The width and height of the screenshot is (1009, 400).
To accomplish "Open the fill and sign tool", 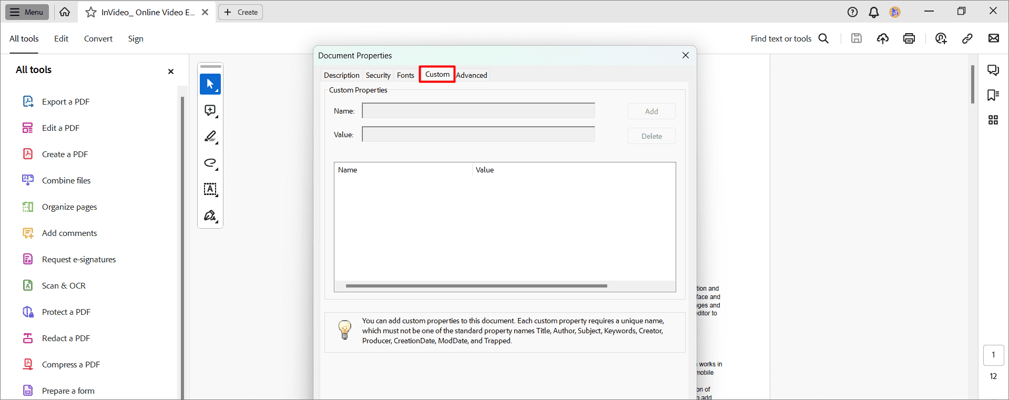I will point(210,215).
